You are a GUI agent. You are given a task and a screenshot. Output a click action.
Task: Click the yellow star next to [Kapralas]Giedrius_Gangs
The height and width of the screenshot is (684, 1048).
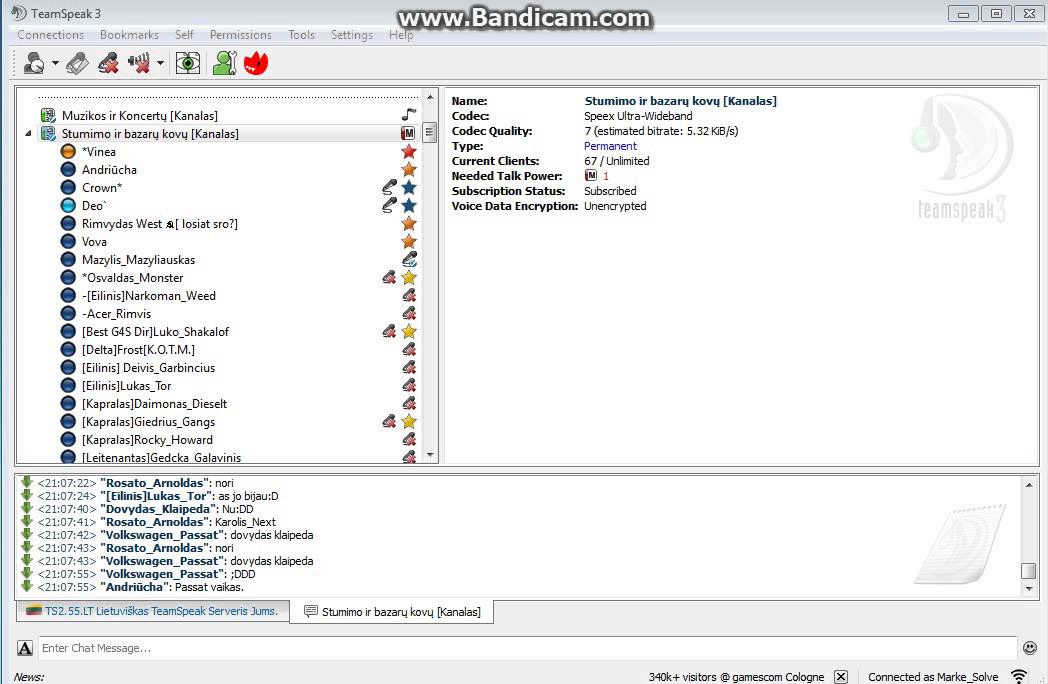[x=409, y=422]
